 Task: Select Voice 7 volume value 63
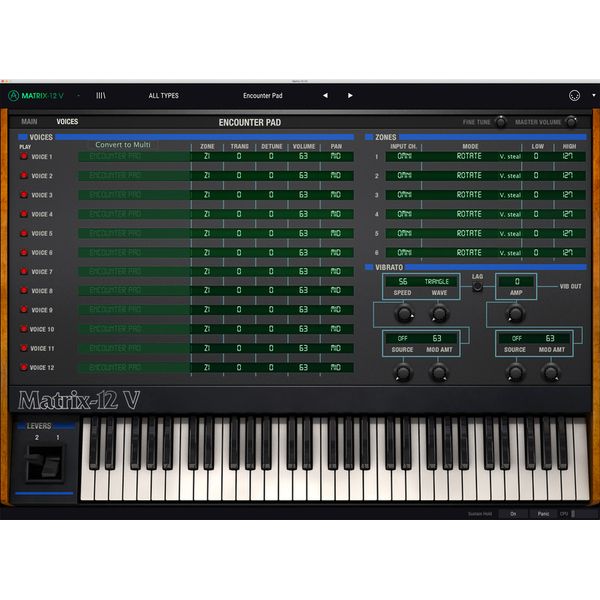[x=303, y=272]
